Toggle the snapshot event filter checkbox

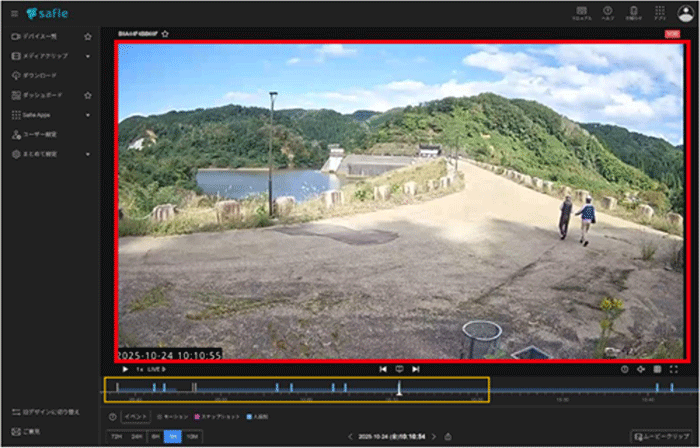pos(198,416)
